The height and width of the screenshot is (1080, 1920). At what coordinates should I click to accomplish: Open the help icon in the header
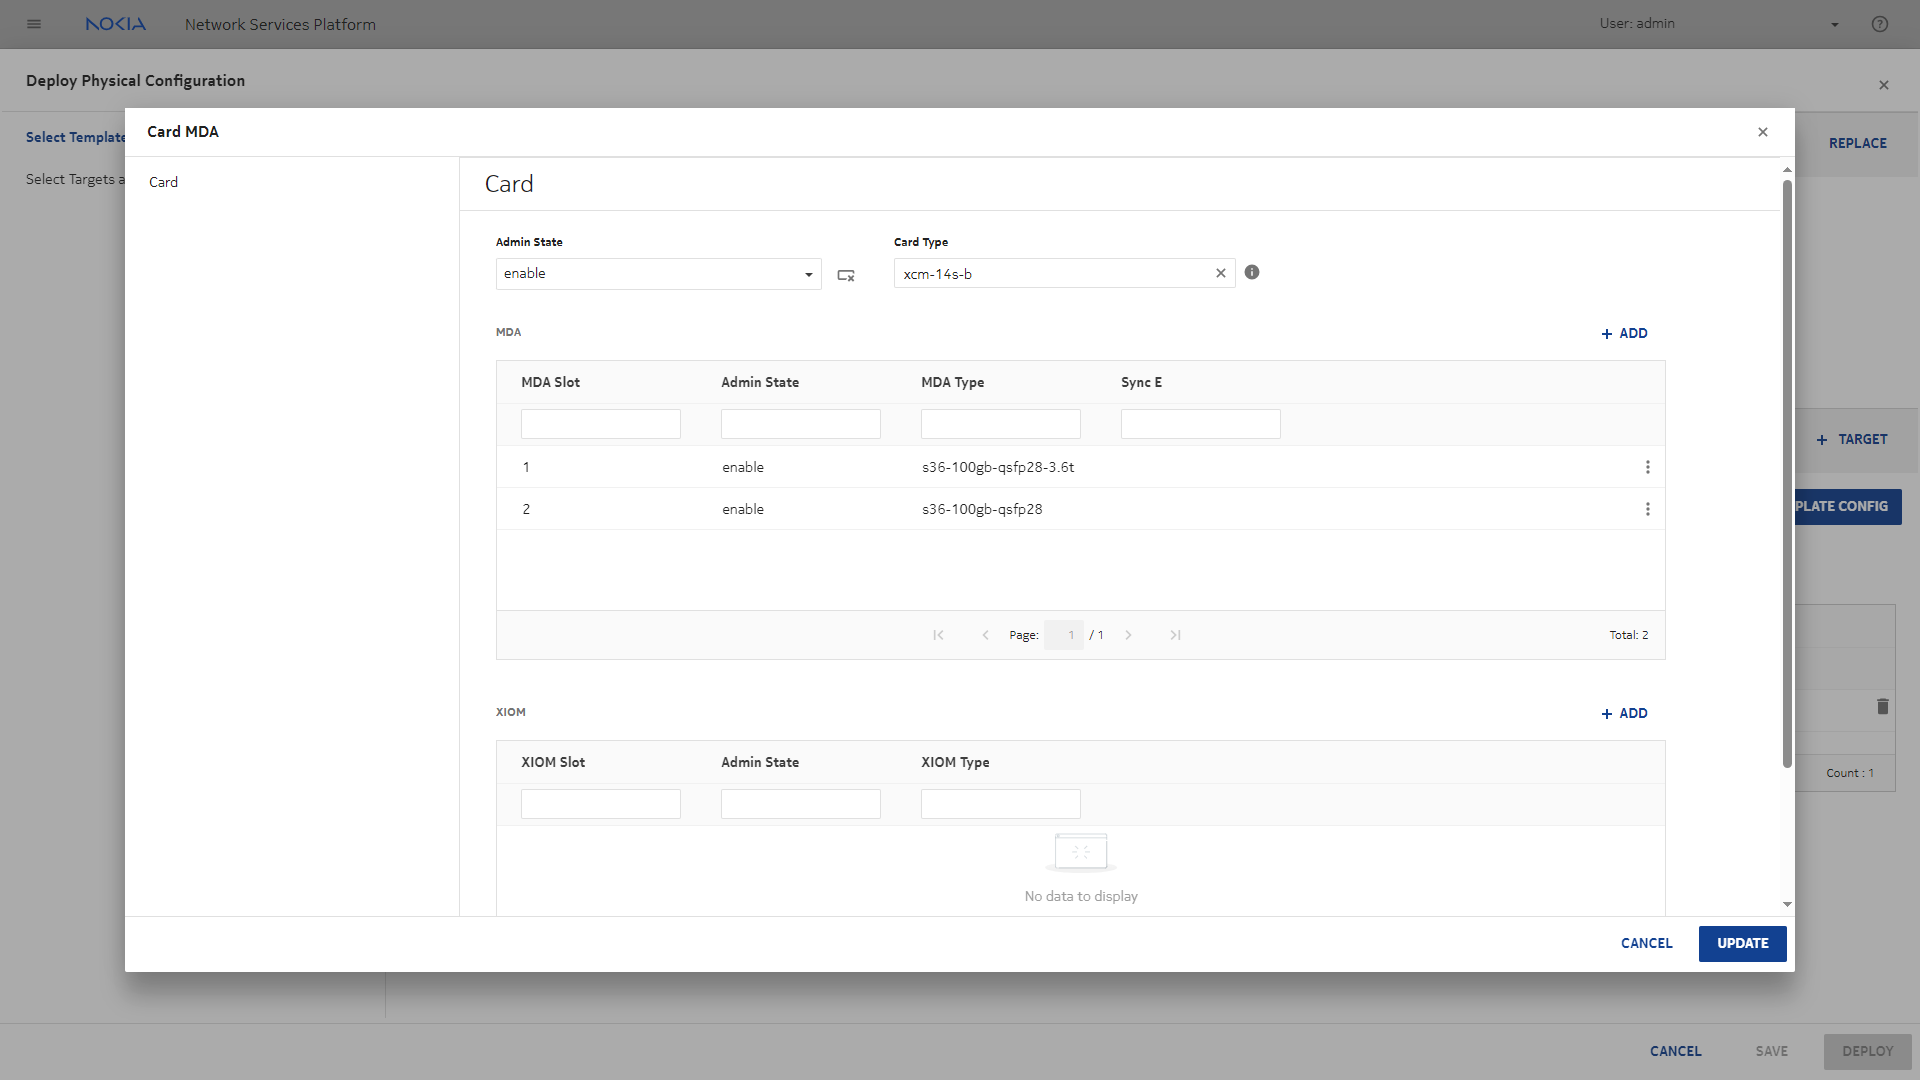pos(1880,24)
